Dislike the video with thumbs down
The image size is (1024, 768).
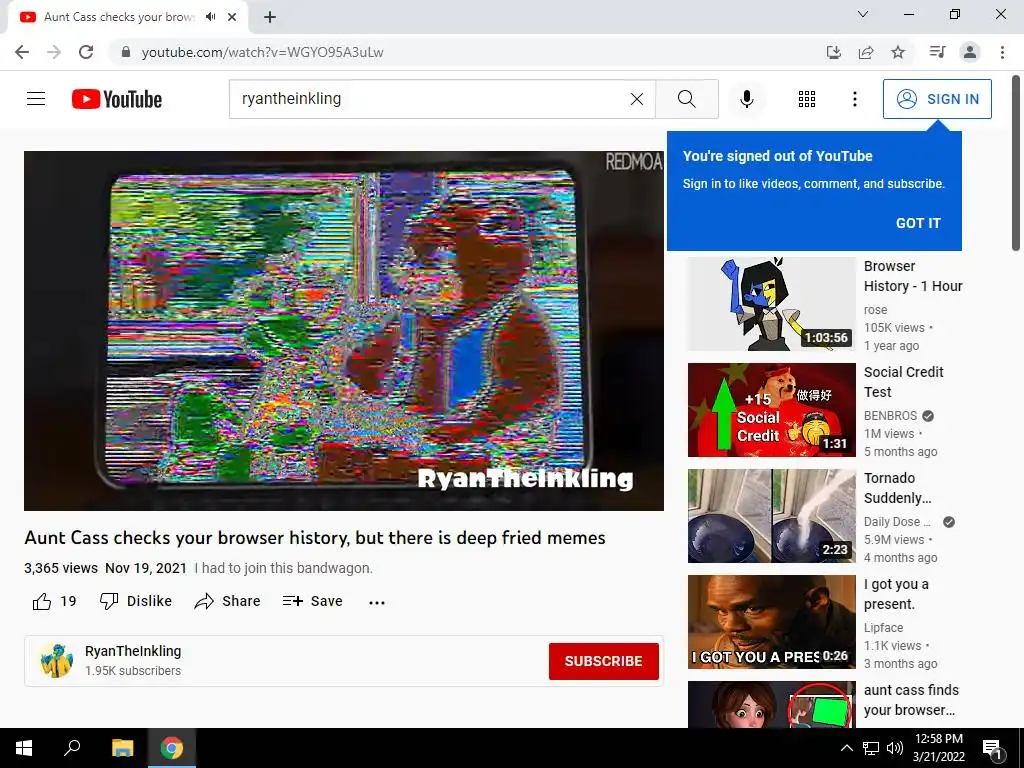tap(136, 601)
